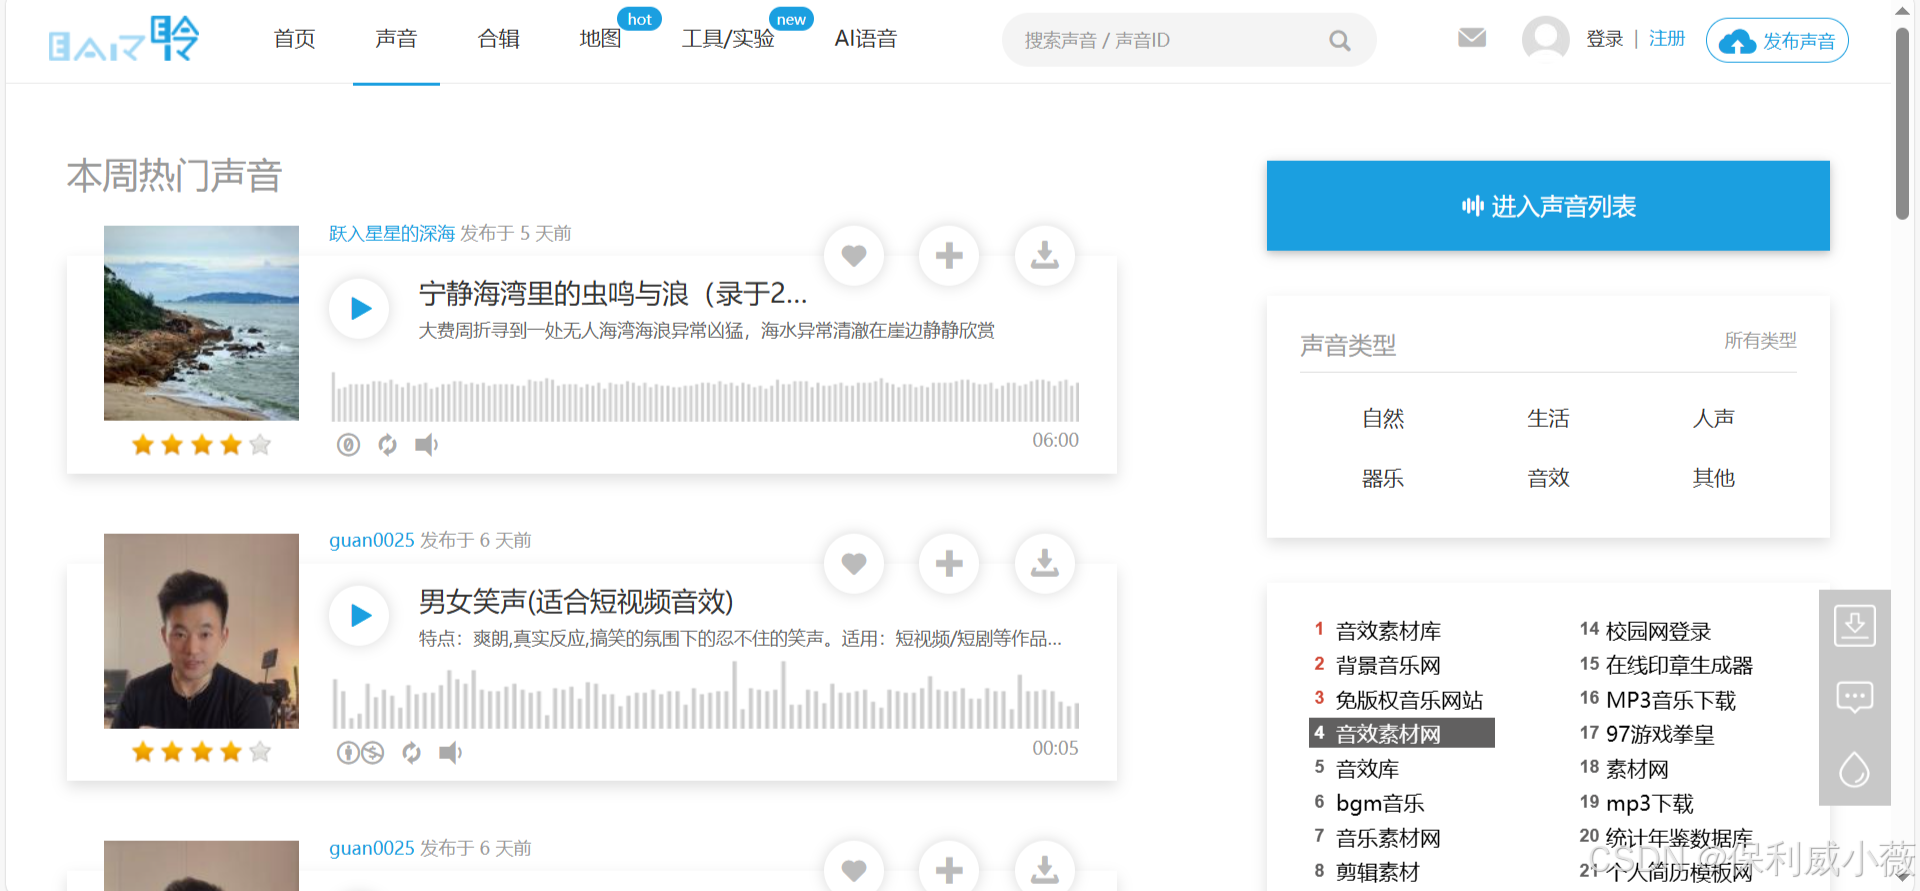This screenshot has height=891, width=1920.
Task: Seek in the 男女笑声 waveform
Action: 705,695
